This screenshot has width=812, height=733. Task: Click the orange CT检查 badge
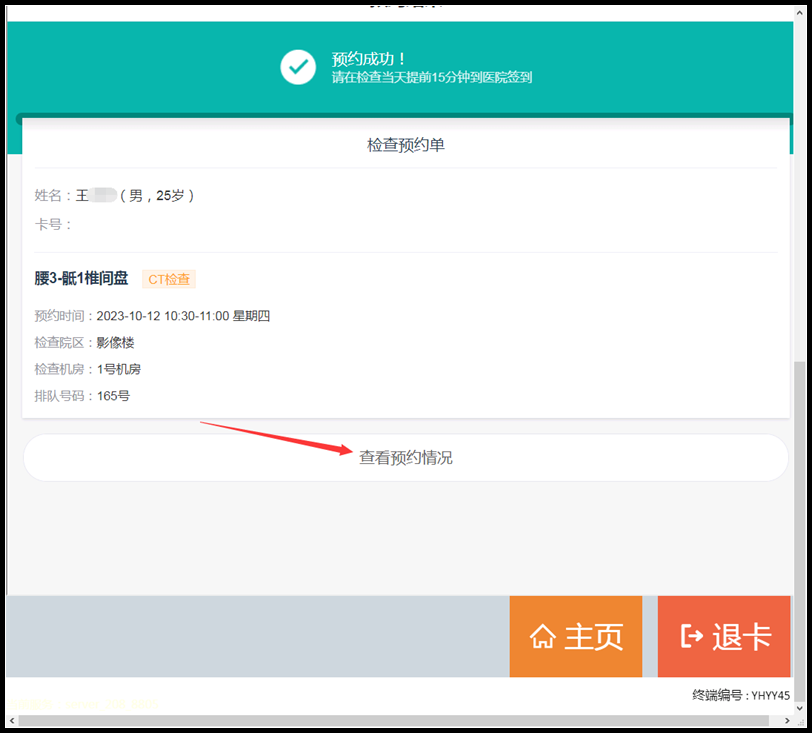click(168, 279)
